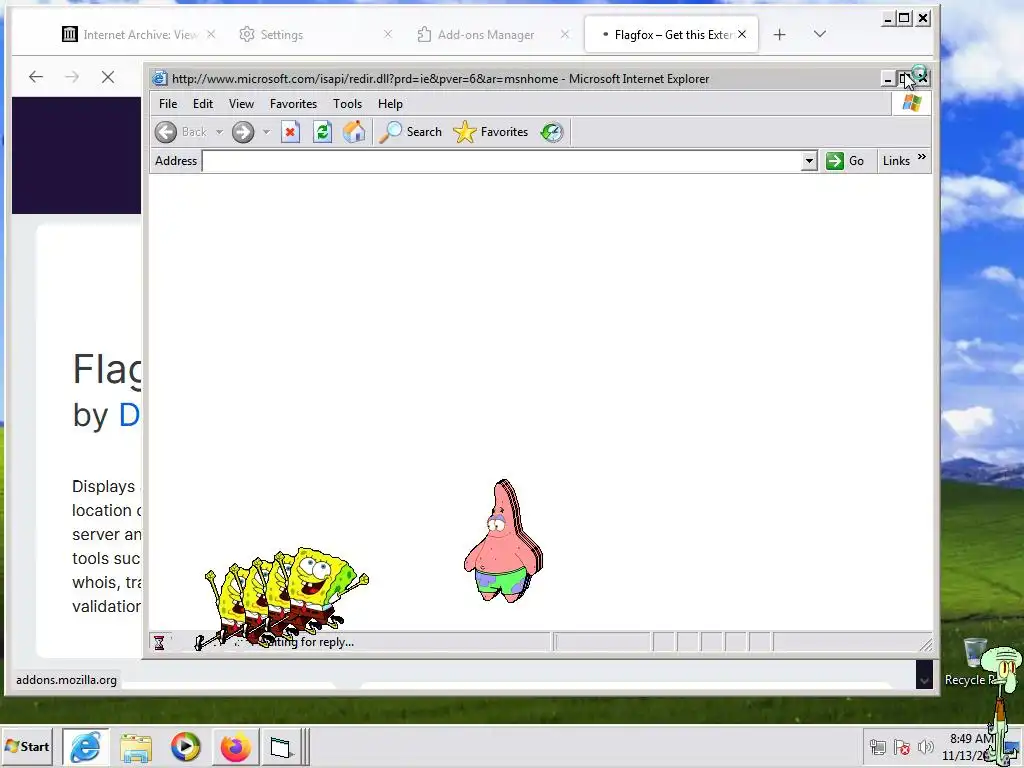The width and height of the screenshot is (1024, 768).
Task: Click the Windows flag logo in IE
Action: pyautogui.click(x=912, y=103)
